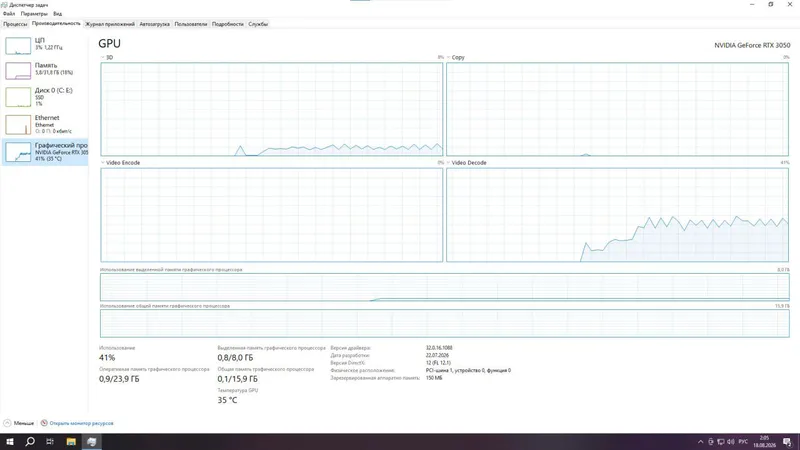The width and height of the screenshot is (800, 450).
Task: Click the Меньше details label
Action: (23, 423)
